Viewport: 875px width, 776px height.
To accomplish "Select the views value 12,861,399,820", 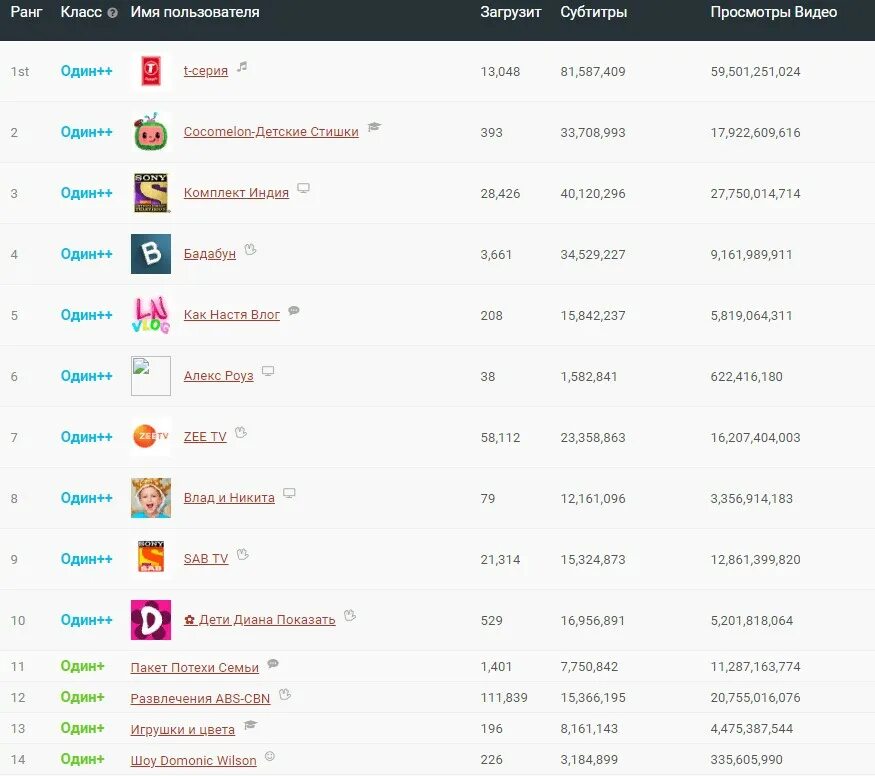I will (756, 560).
